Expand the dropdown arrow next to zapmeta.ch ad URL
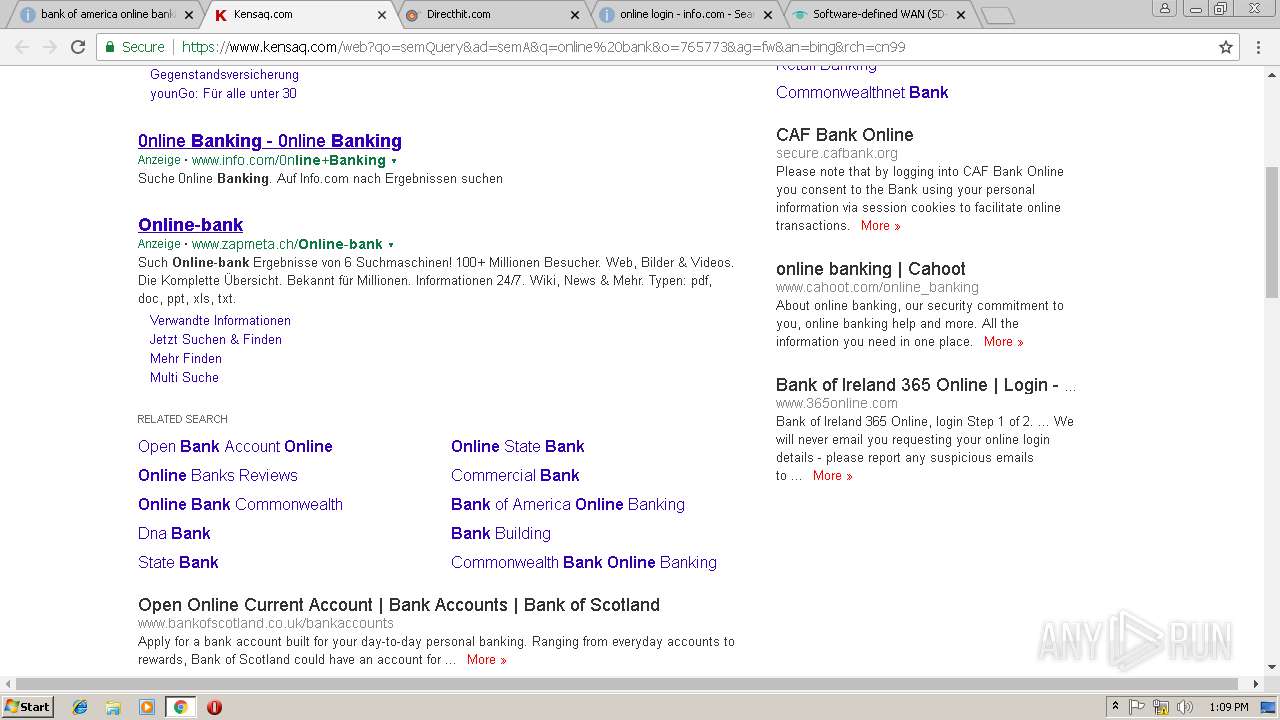The image size is (1280, 720). [391, 245]
